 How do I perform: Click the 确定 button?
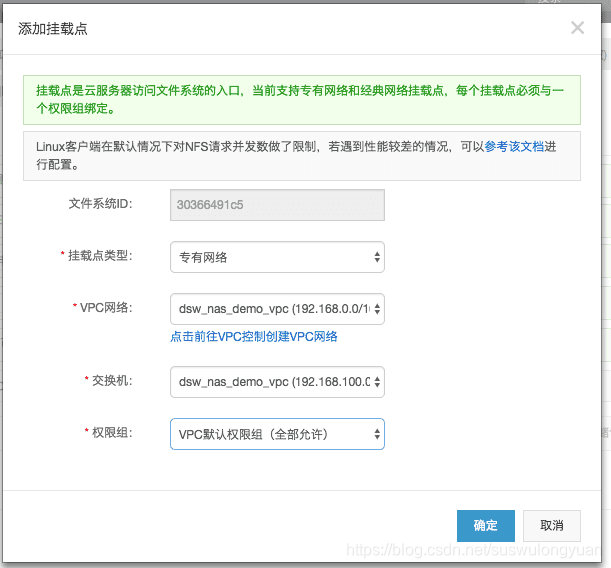(486, 526)
